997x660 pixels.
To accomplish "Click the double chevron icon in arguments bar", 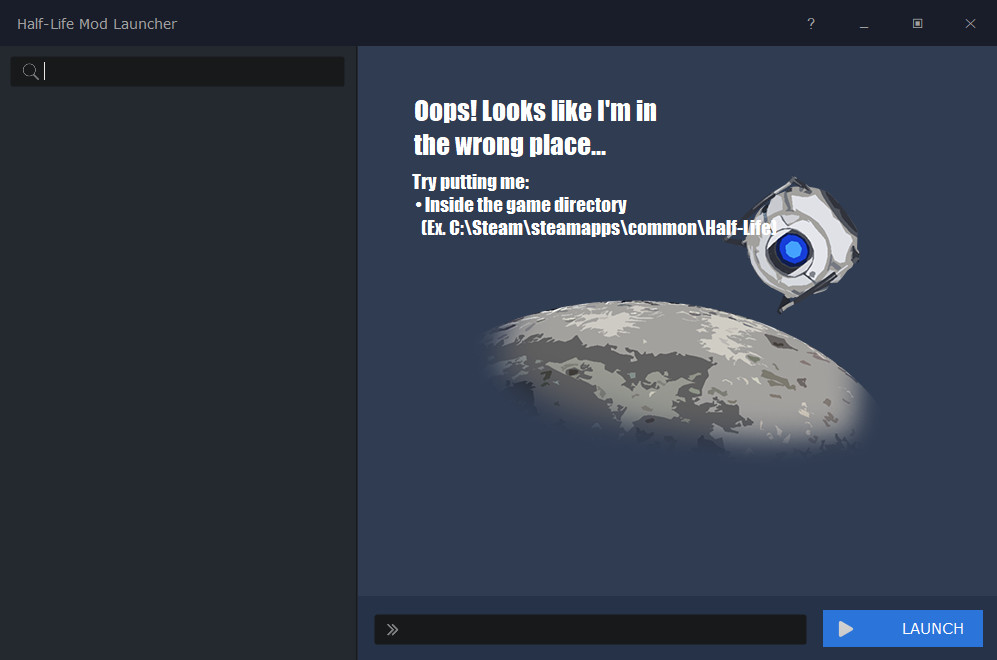I will pos(393,629).
